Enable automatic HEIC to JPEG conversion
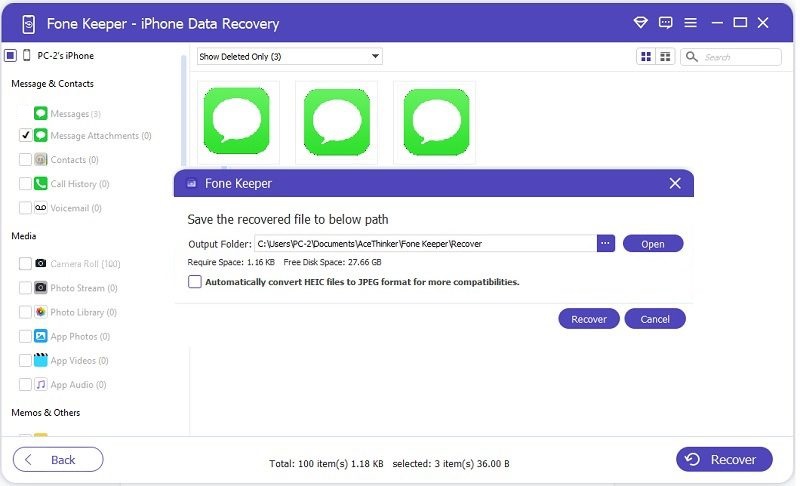This screenshot has width=800, height=486. tap(195, 282)
